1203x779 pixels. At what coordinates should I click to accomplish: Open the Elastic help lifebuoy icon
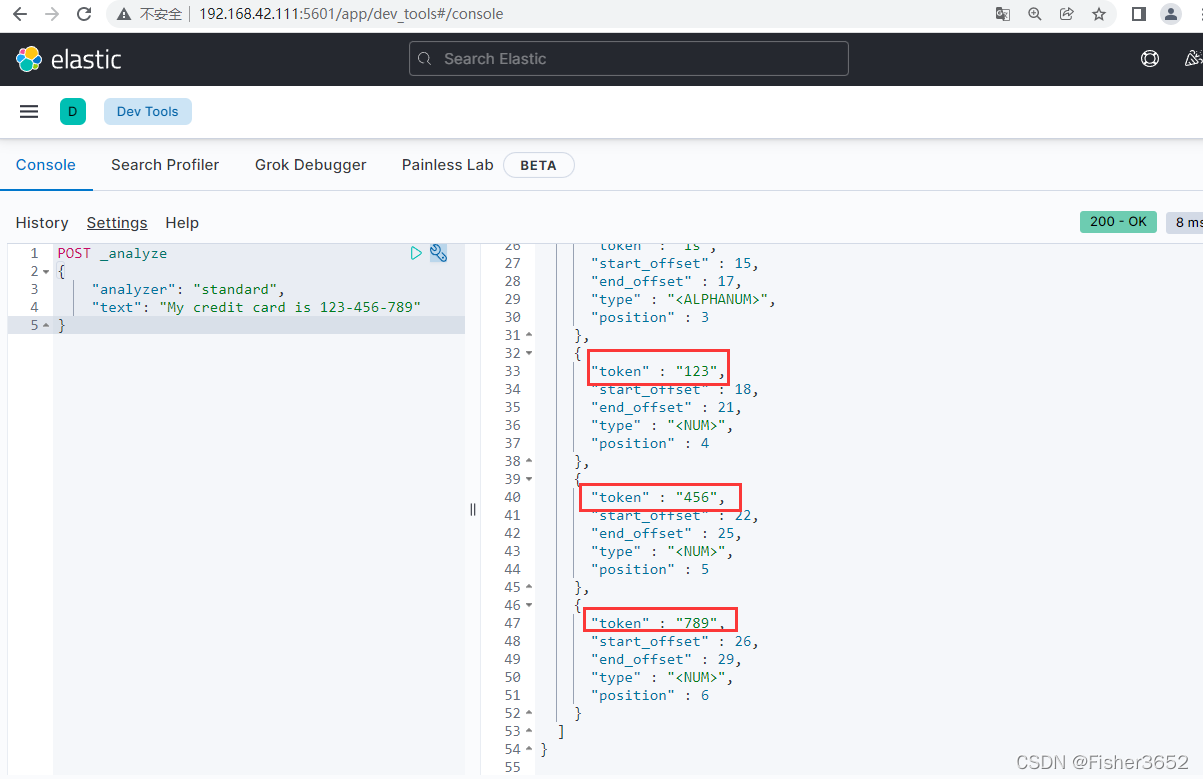pos(1150,59)
